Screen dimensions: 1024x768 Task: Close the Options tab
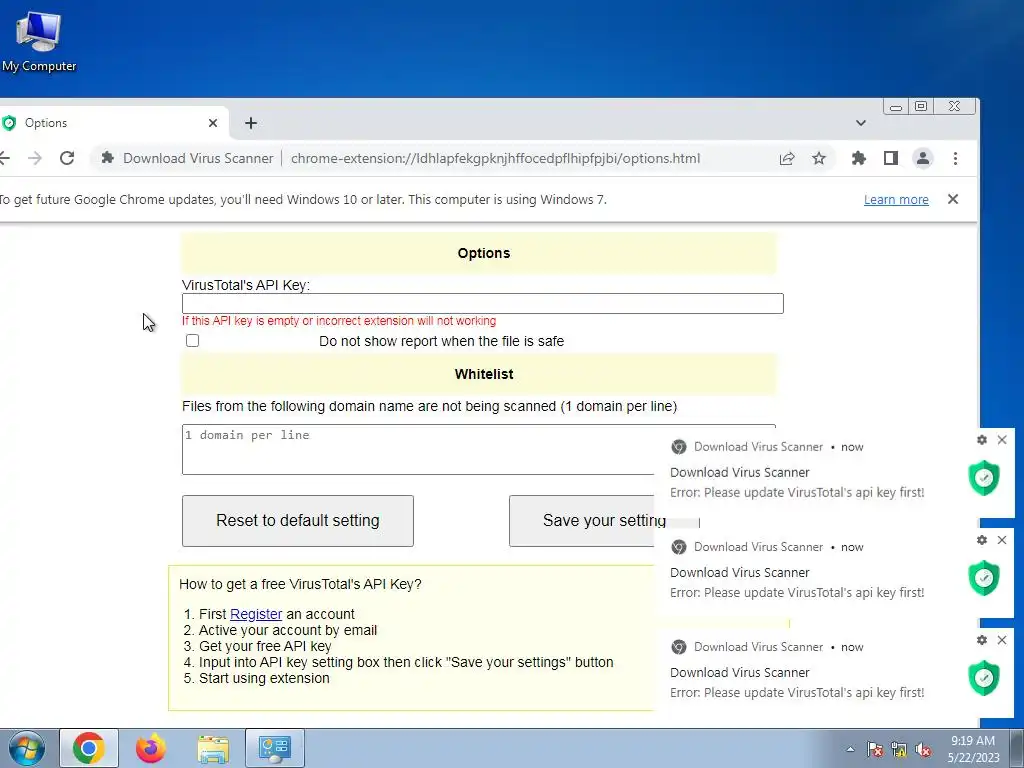tap(213, 123)
